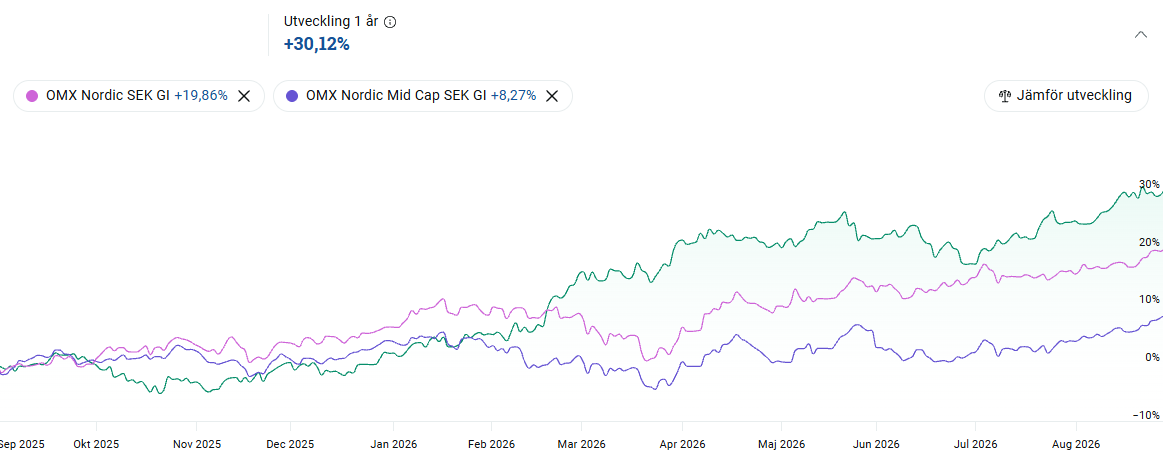Click the purple OMX Nordic Mid Cap color dot

(x=291, y=96)
